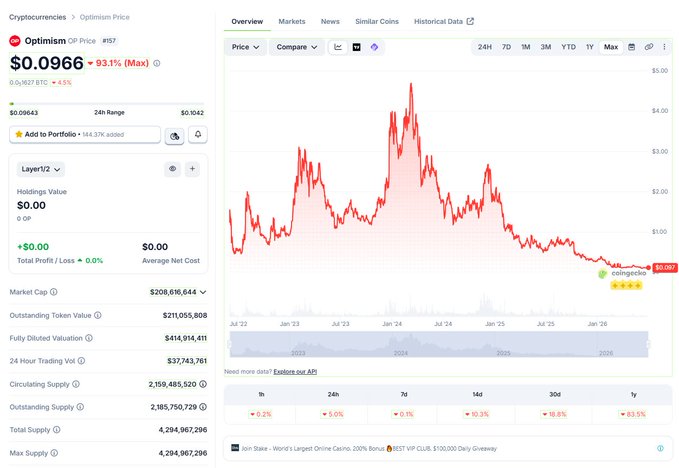
Task: Open the Compare dropdown
Action: [x=297, y=47]
